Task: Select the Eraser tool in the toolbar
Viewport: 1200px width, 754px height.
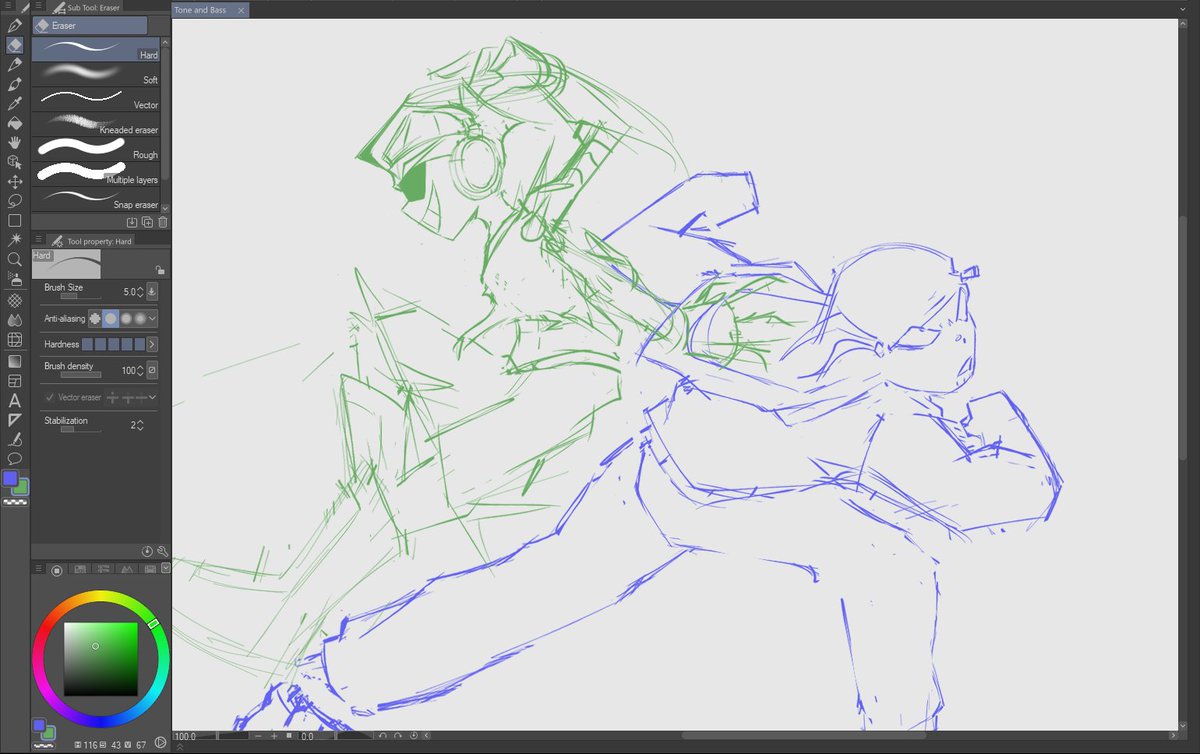Action: pos(14,45)
